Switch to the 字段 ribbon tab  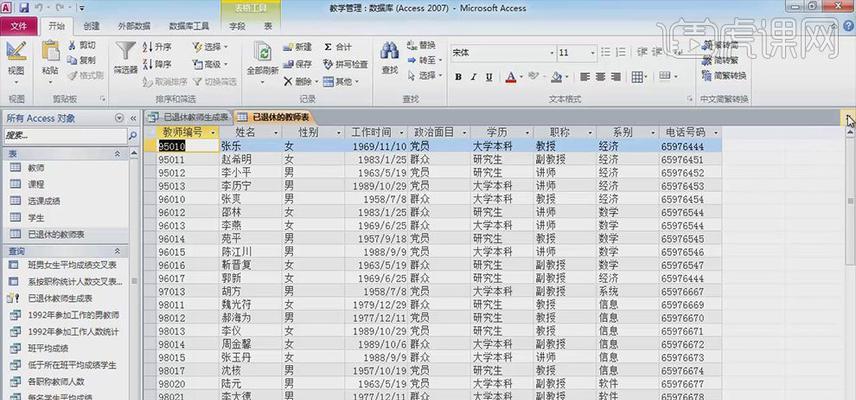coord(237,26)
